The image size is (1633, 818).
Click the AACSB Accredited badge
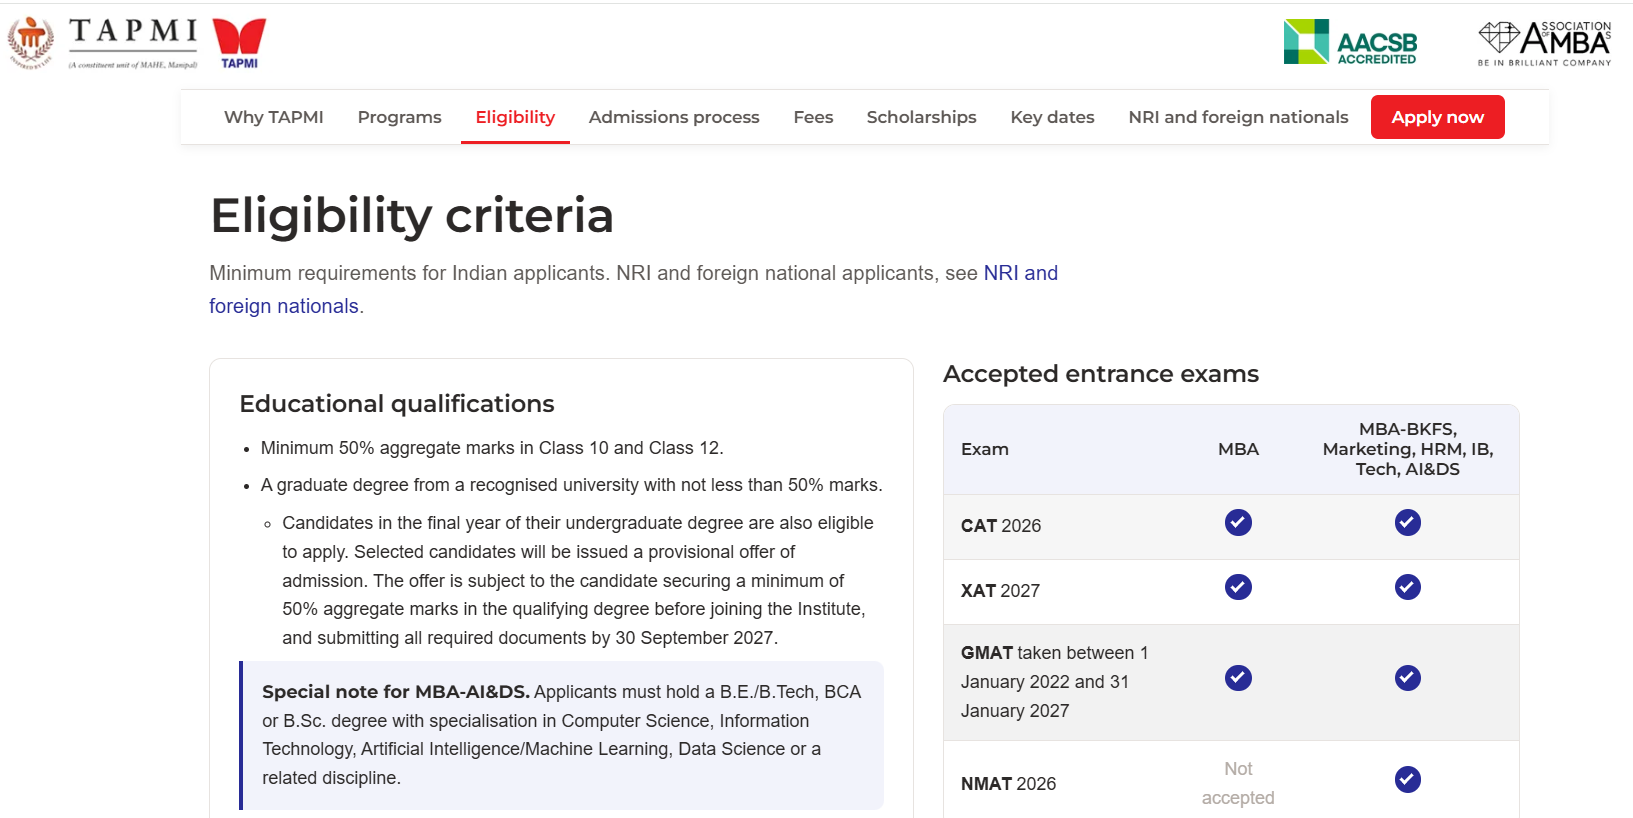pyautogui.click(x=1350, y=42)
